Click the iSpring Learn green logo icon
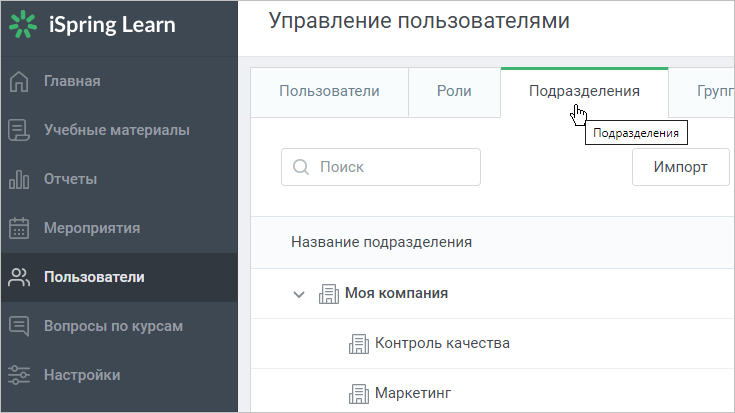 [x=23, y=24]
